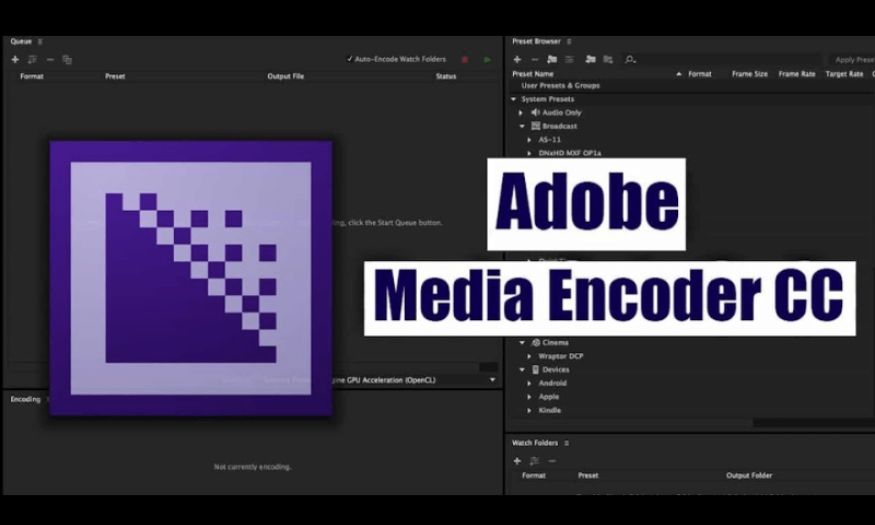Open the Queue panel menu icon

click(x=40, y=41)
